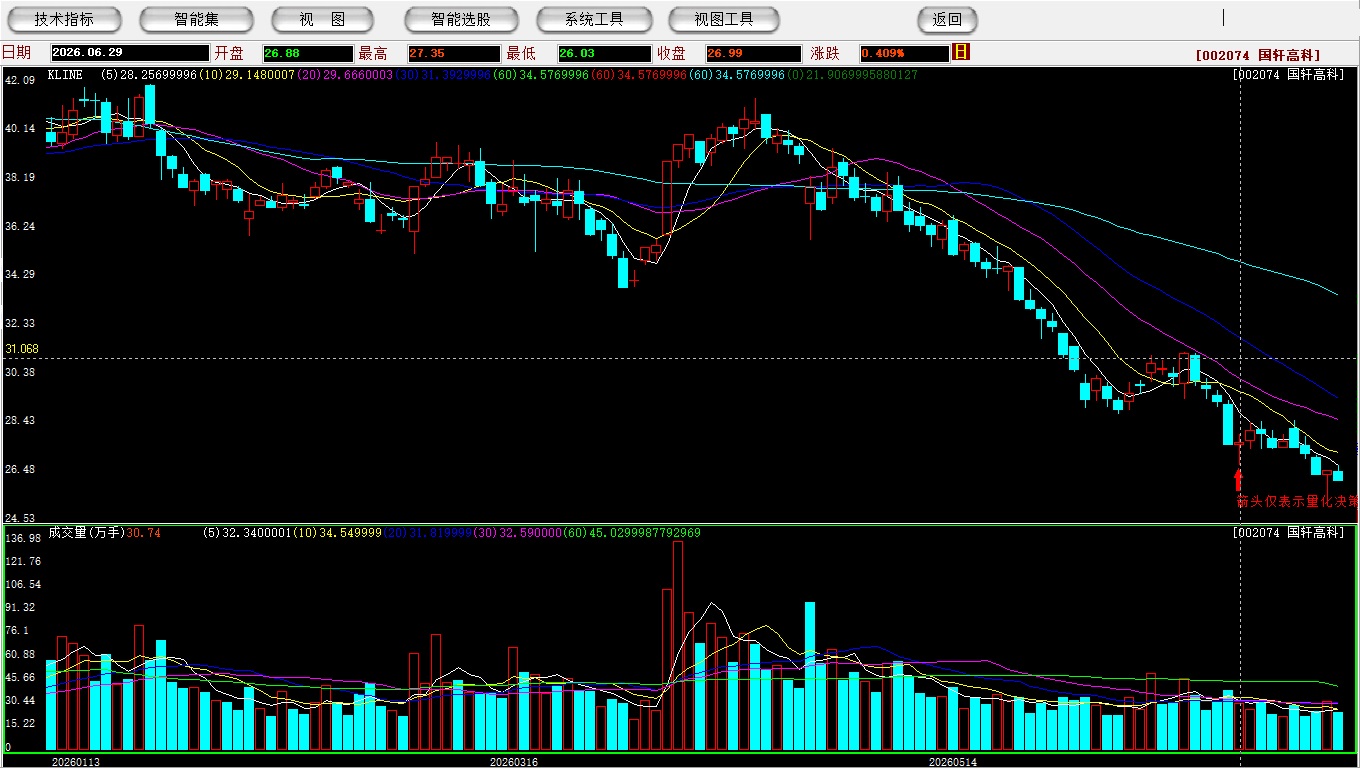Image resolution: width=1360 pixels, height=768 pixels.
Task: Open the 技术指标 menu button
Action: point(64,19)
